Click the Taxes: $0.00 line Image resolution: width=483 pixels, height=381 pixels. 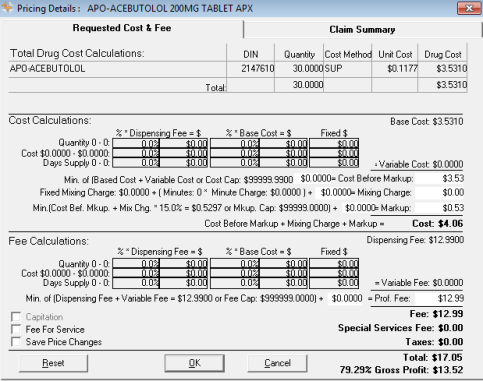click(x=434, y=342)
